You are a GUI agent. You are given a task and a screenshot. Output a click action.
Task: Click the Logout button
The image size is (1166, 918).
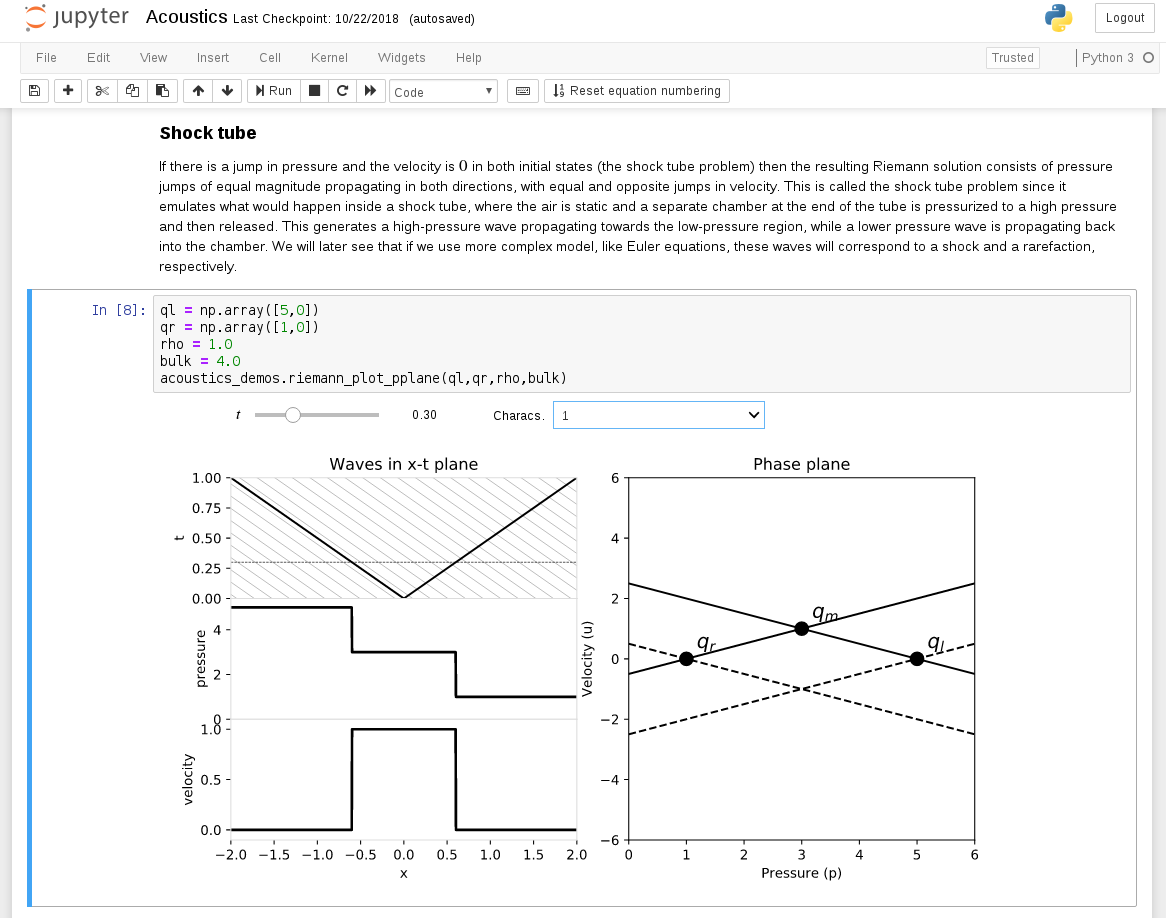coord(1124,18)
